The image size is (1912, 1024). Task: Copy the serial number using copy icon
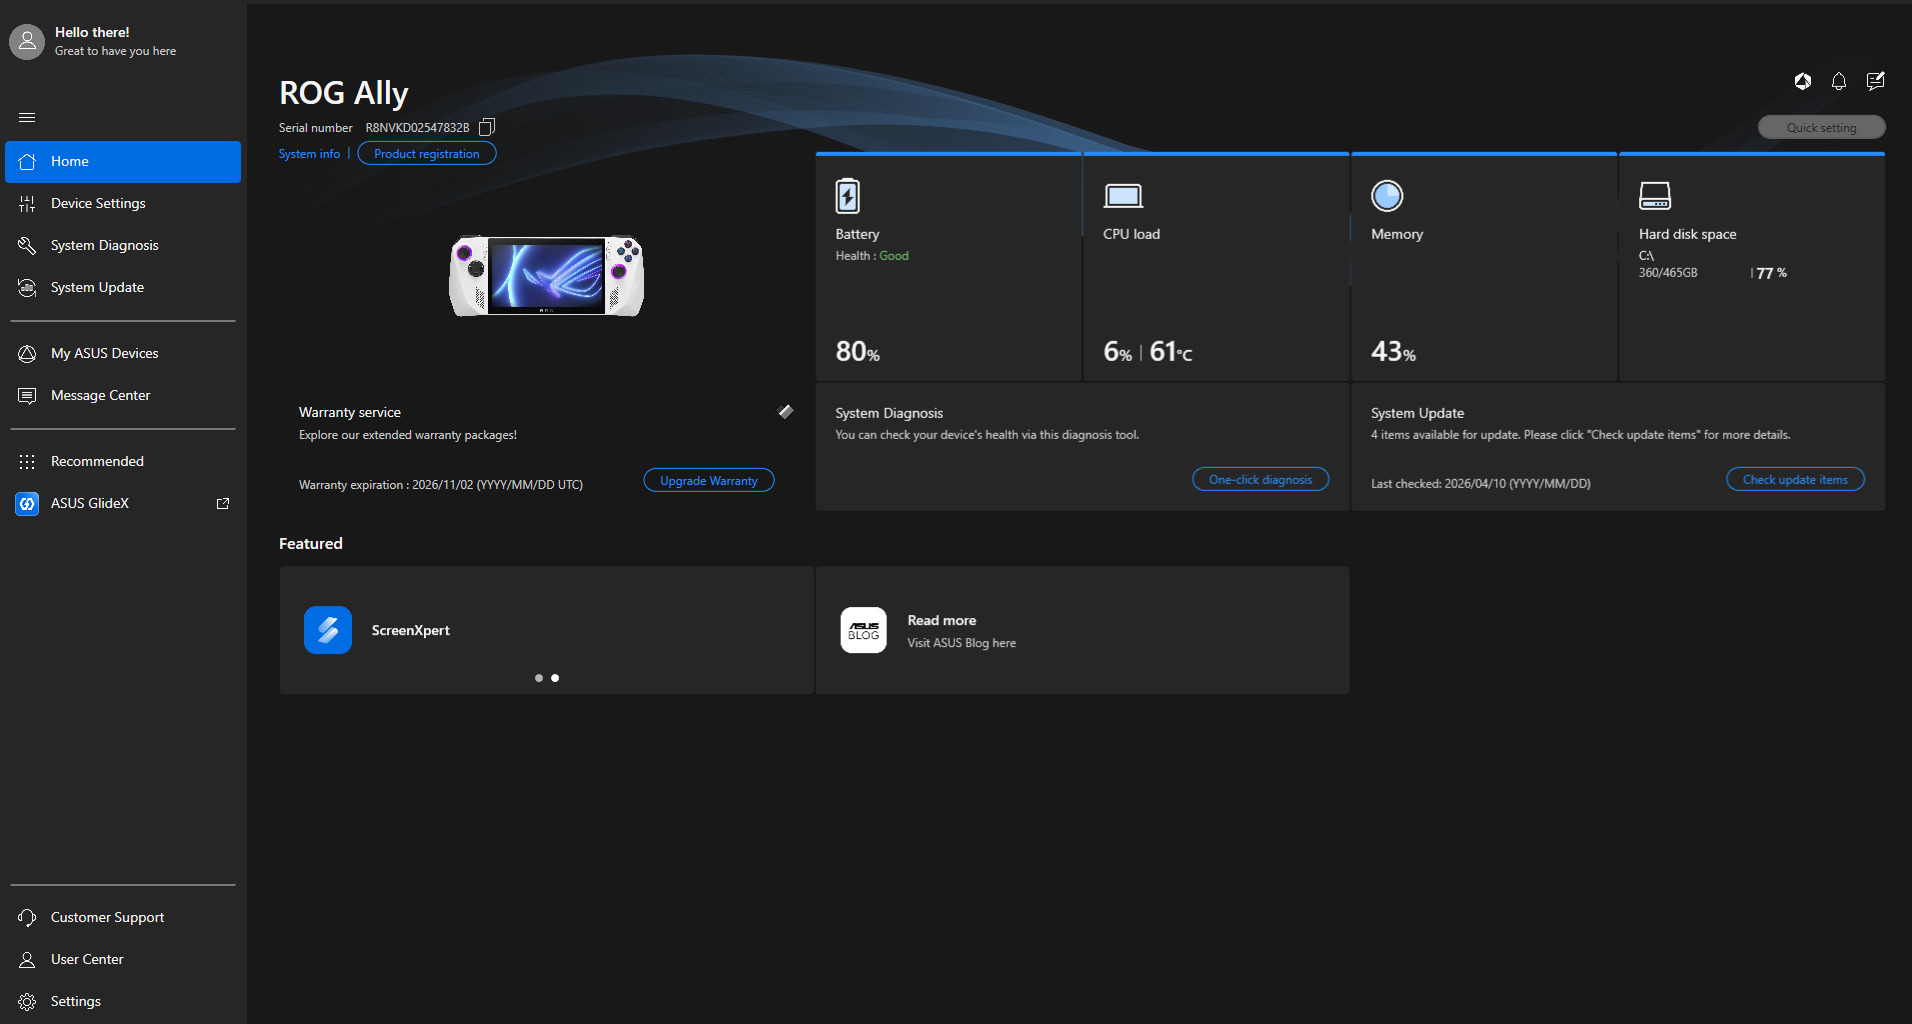pos(487,127)
